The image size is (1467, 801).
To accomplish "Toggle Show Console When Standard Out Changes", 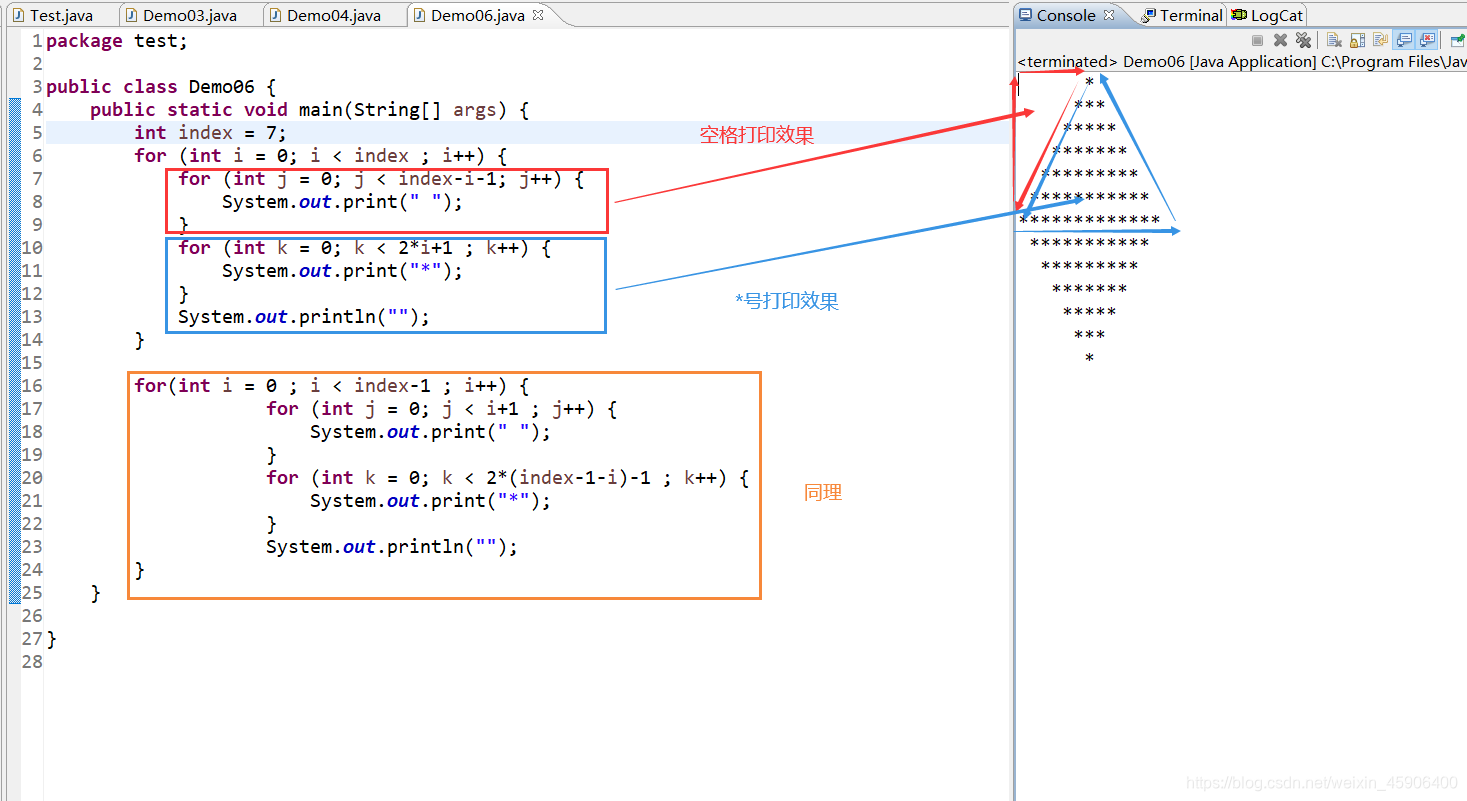I will coord(1403,40).
